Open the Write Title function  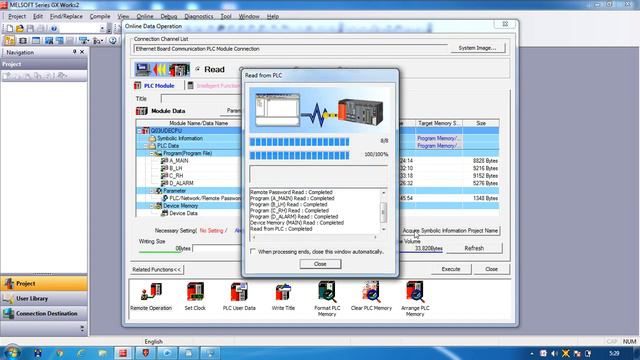click(283, 297)
